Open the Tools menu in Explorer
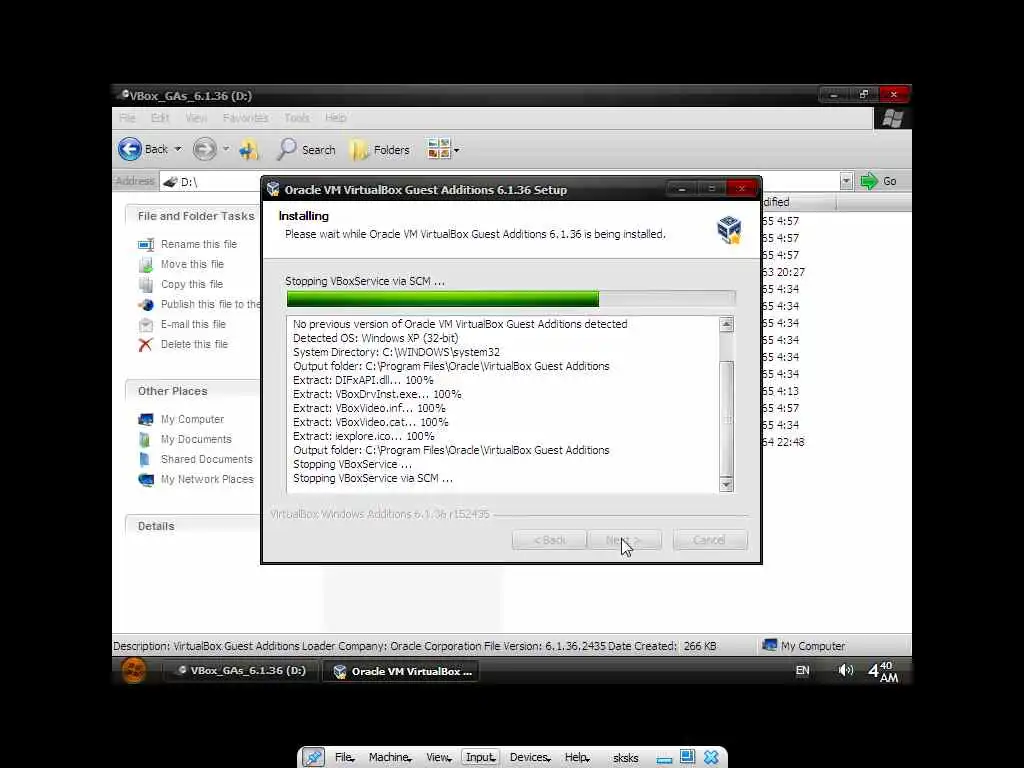This screenshot has width=1024, height=768. 296,118
